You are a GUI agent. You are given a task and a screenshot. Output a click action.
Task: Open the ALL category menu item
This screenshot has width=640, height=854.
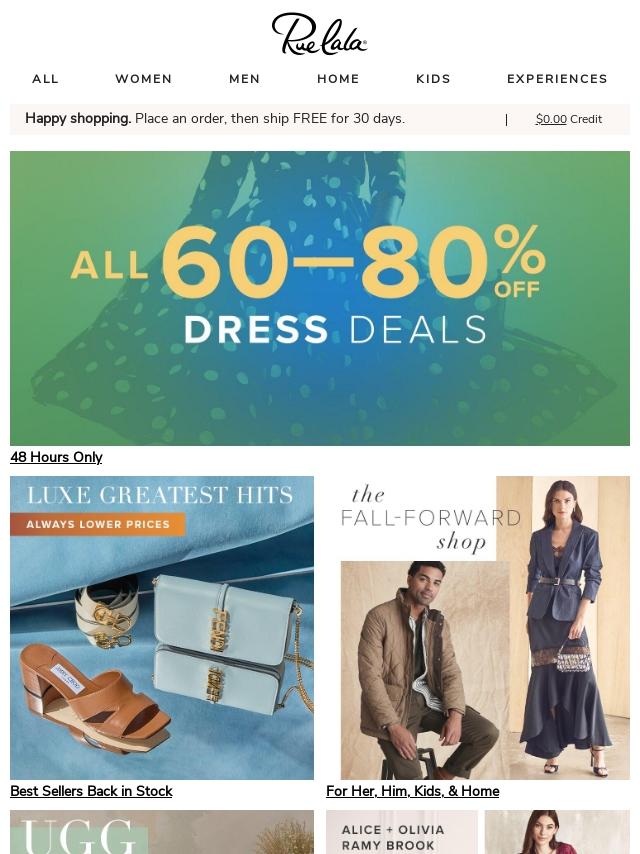(x=45, y=79)
